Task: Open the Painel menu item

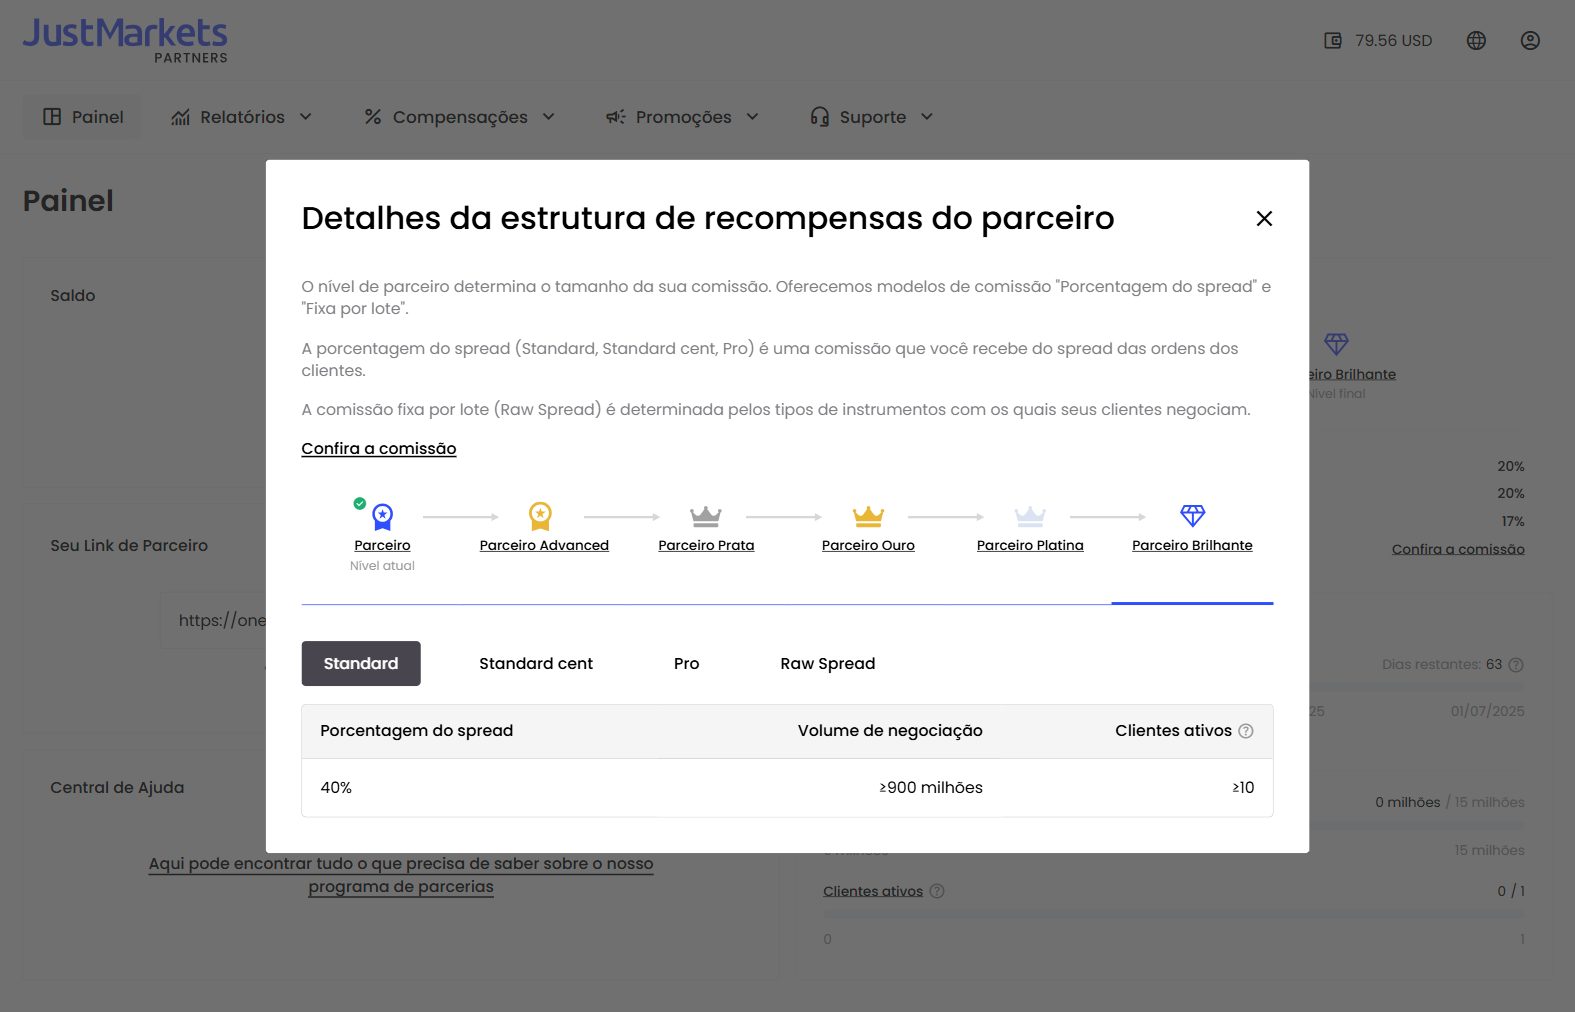Action: pos(83,117)
